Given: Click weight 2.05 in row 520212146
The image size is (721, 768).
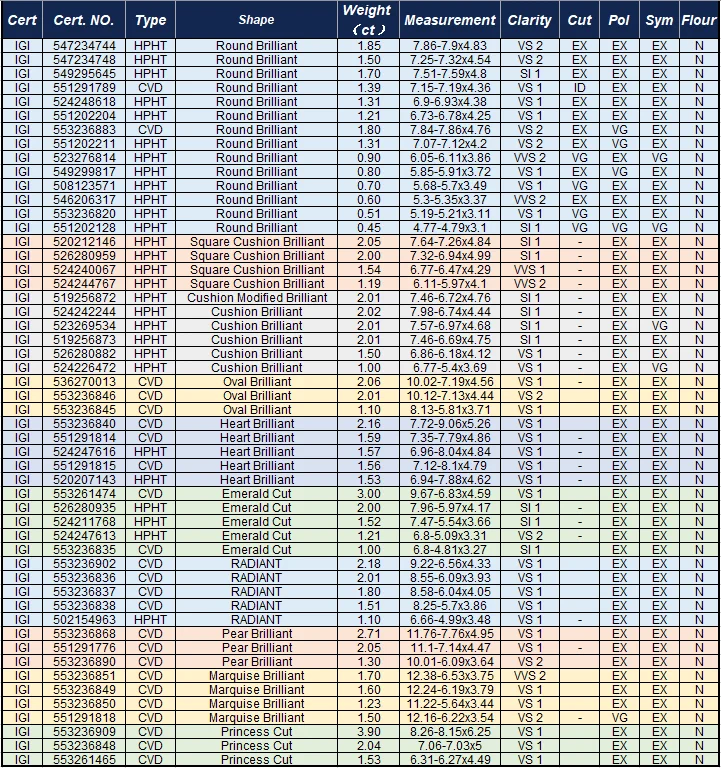Looking at the screenshot, I should (x=369, y=242).
